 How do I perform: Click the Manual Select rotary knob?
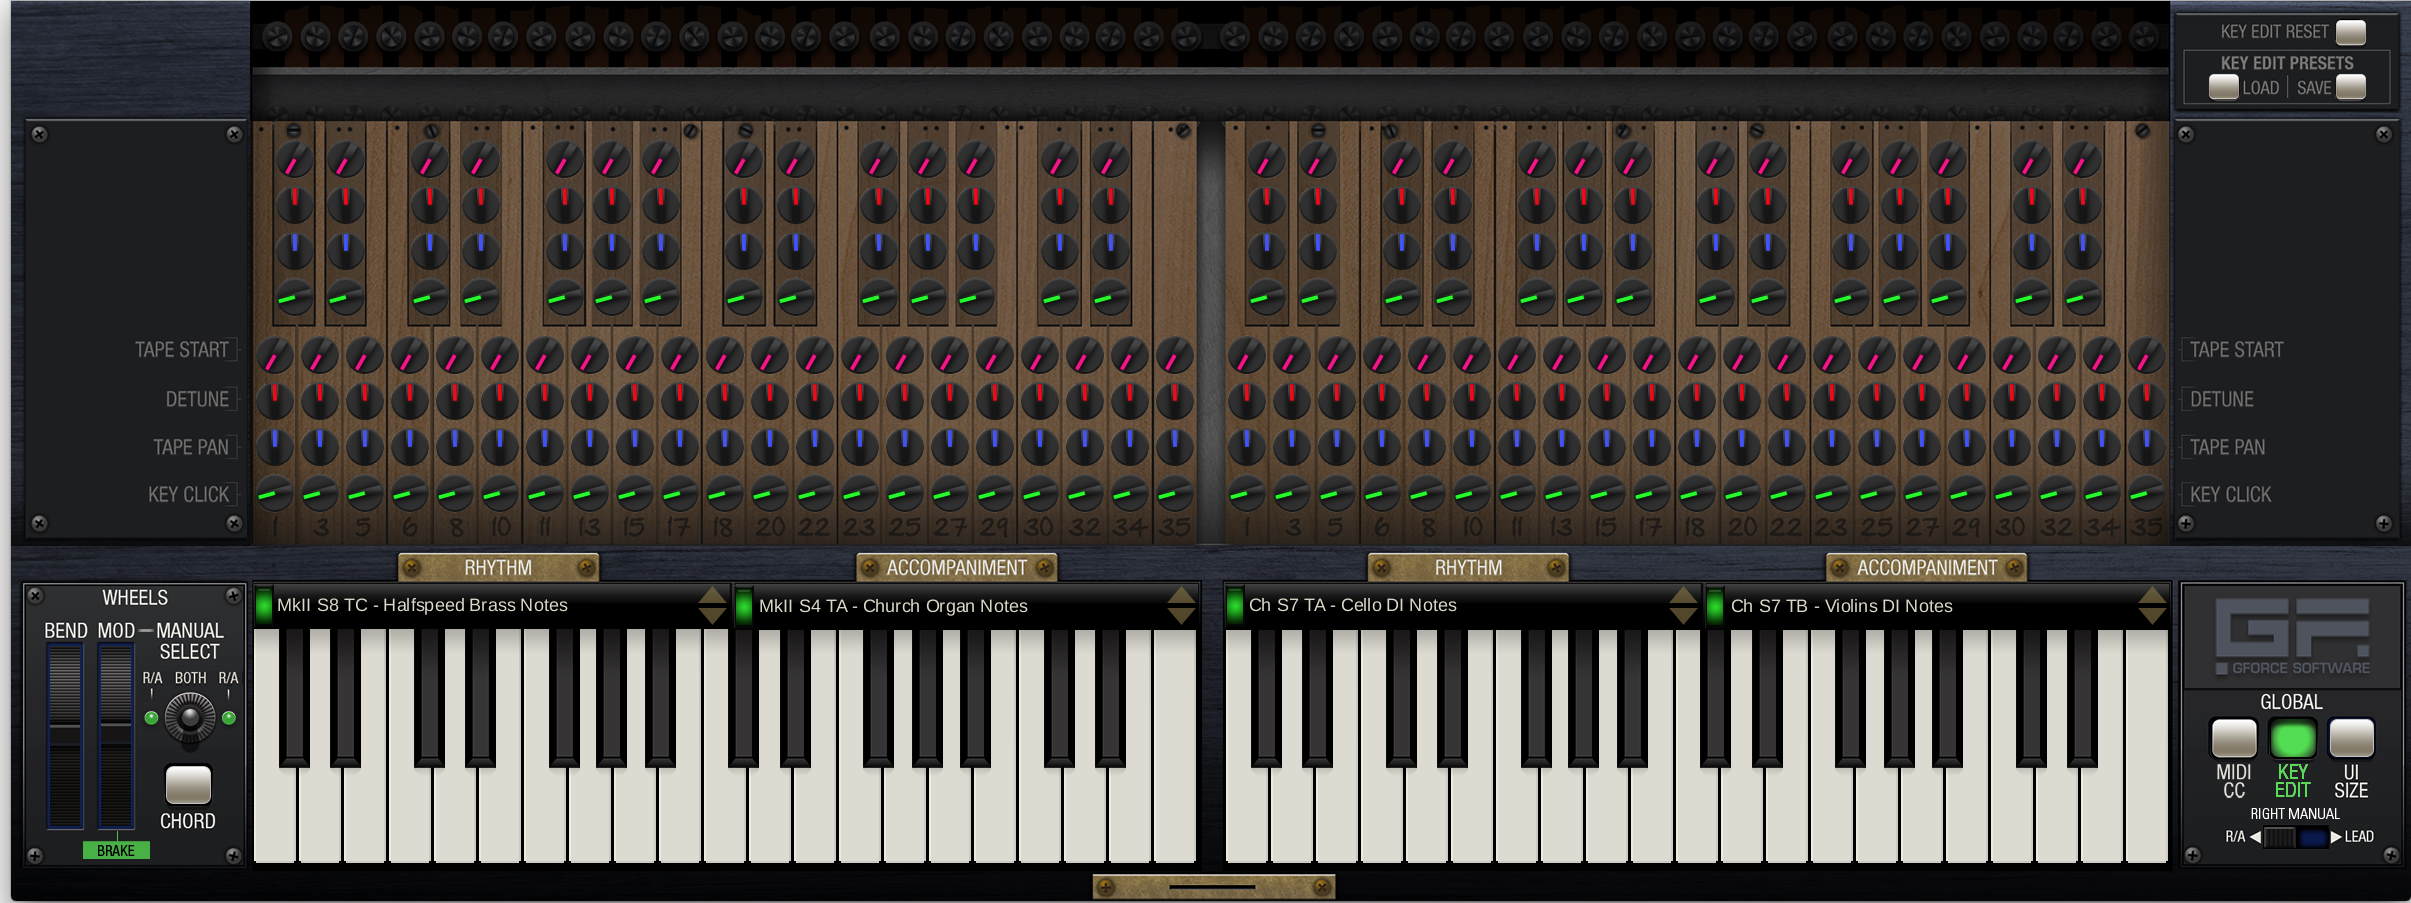tap(189, 717)
